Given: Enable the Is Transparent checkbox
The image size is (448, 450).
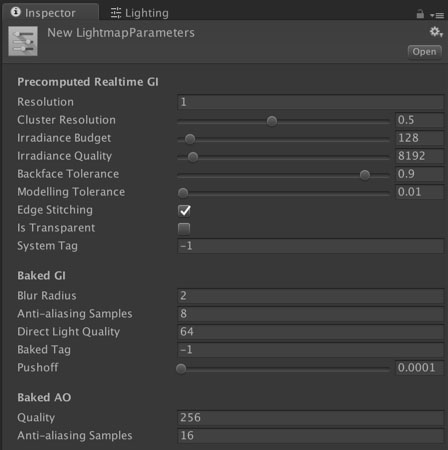Looking at the screenshot, I should pos(184,228).
